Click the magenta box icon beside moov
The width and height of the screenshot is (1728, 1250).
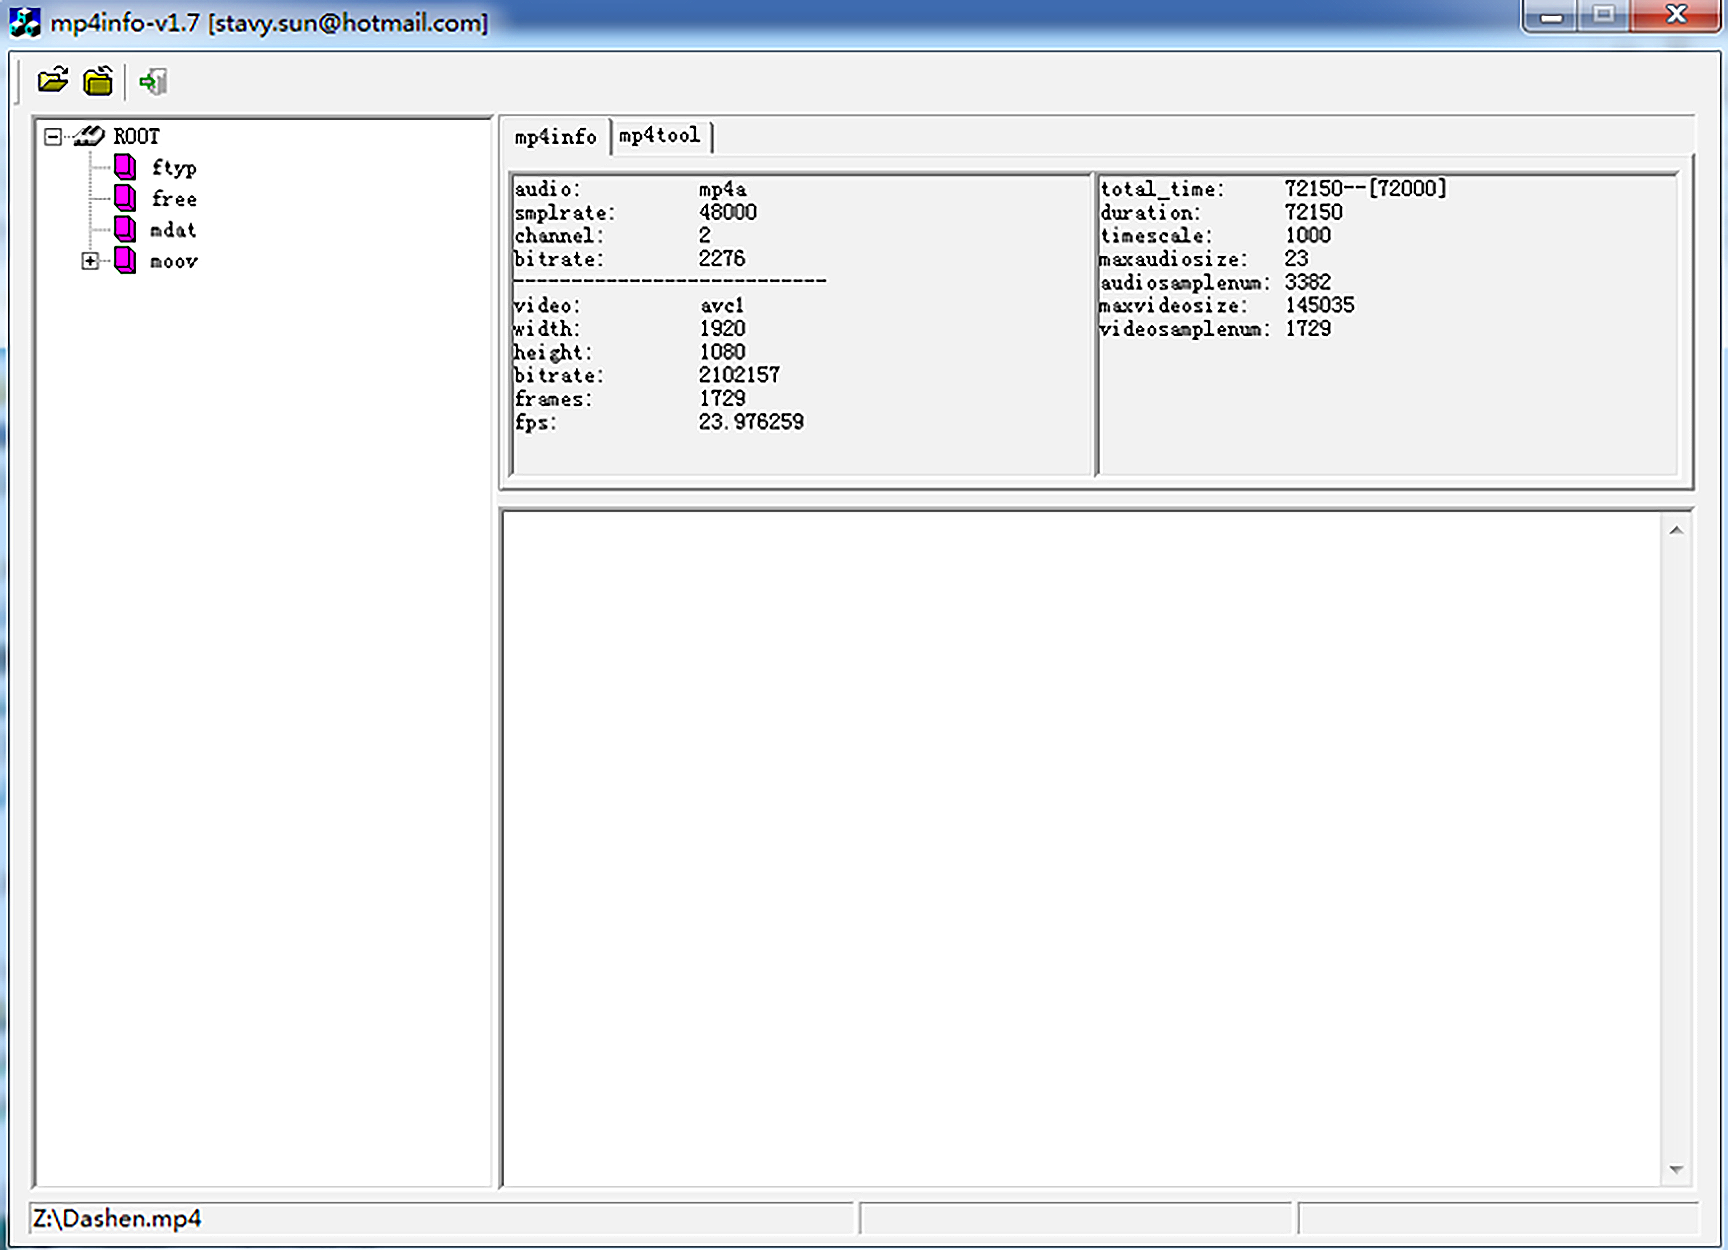click(125, 261)
